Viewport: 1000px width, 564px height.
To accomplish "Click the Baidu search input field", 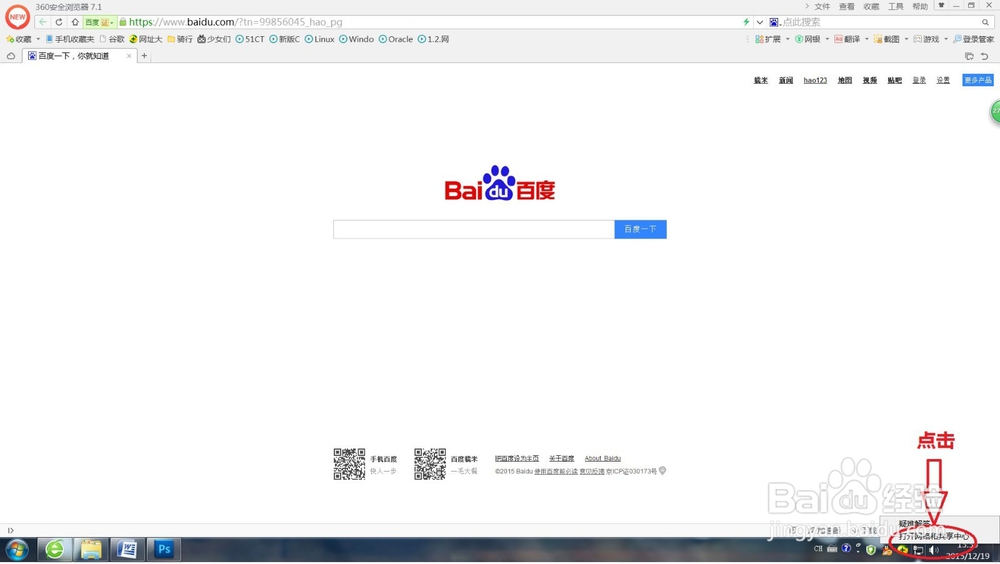I will click(473, 229).
